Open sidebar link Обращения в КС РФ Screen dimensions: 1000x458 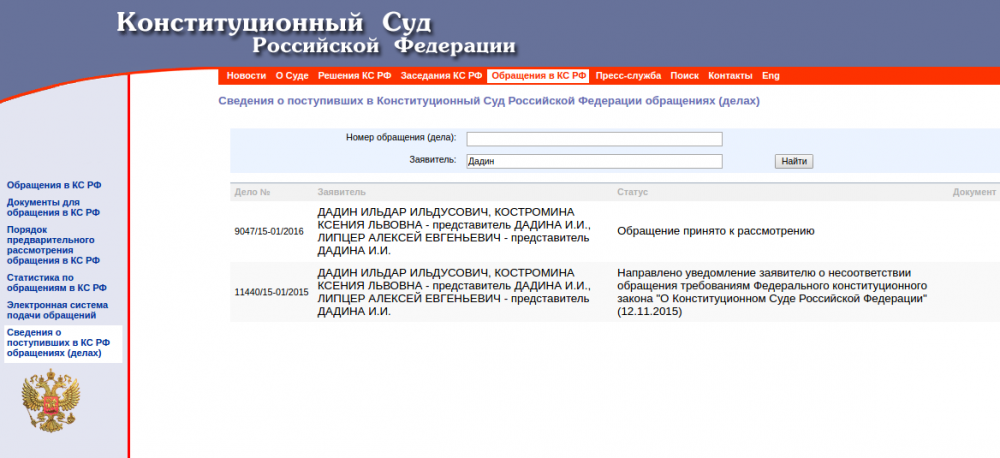(x=54, y=185)
